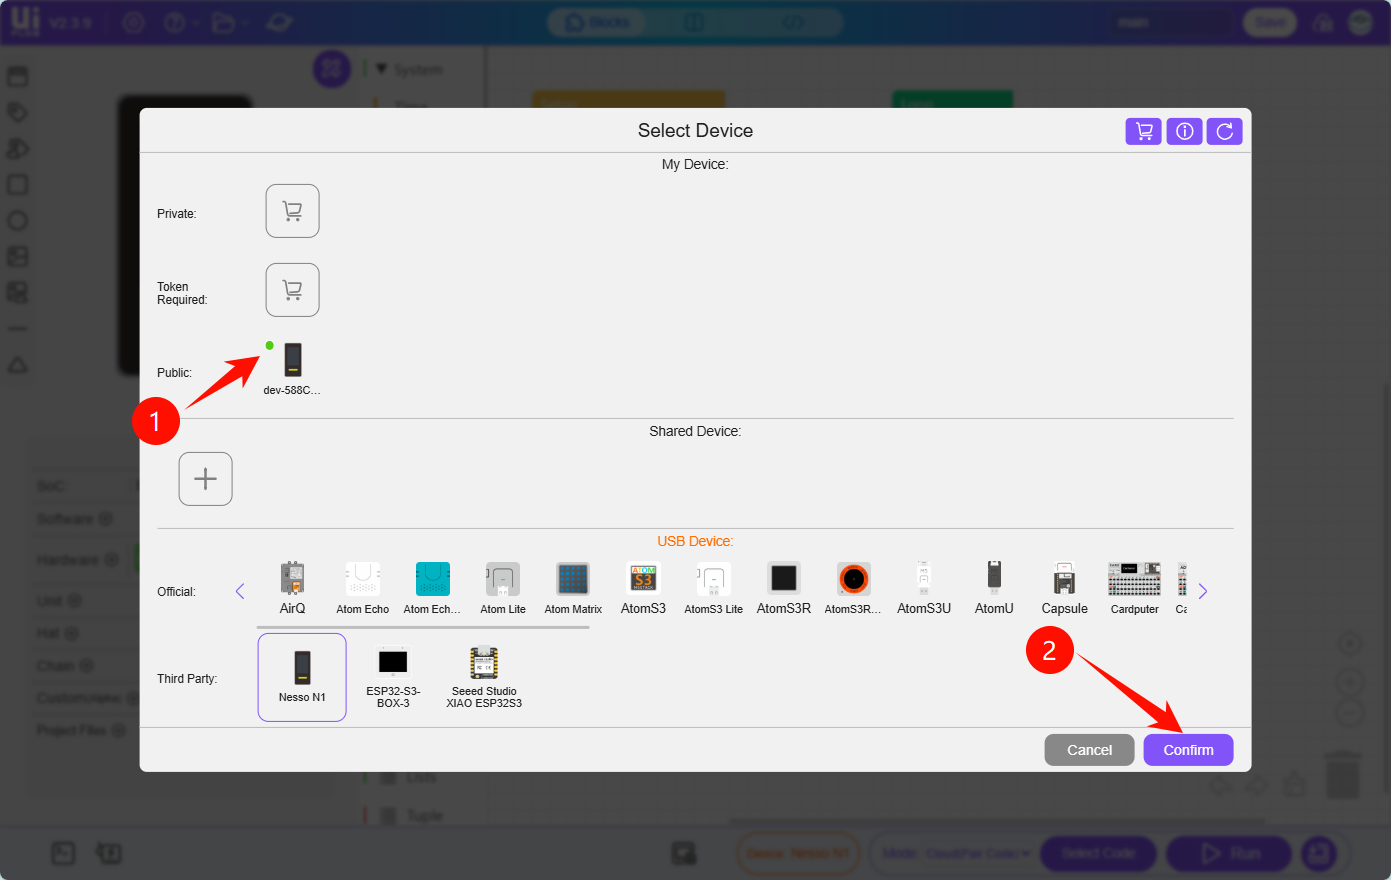
Task: Select the AtomS3 device
Action: [x=643, y=587]
